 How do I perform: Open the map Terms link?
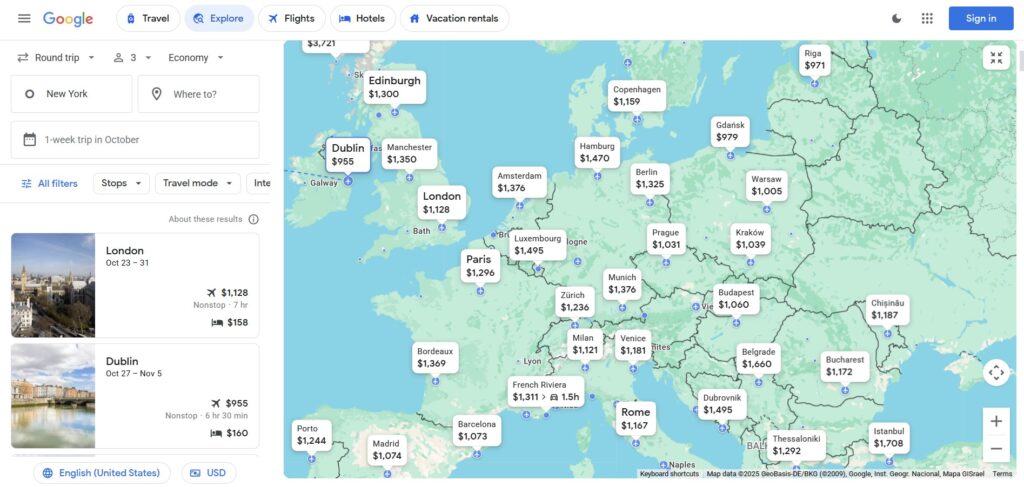[1002, 474]
